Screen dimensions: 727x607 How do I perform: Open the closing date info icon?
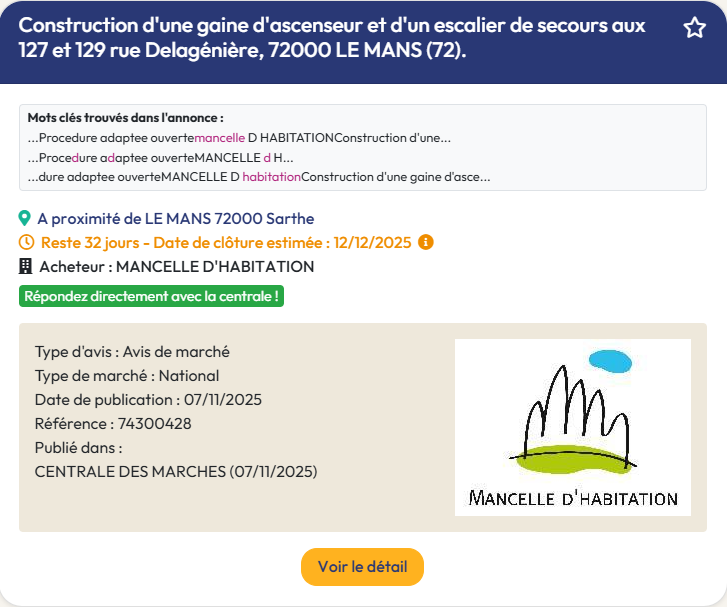[x=425, y=242]
